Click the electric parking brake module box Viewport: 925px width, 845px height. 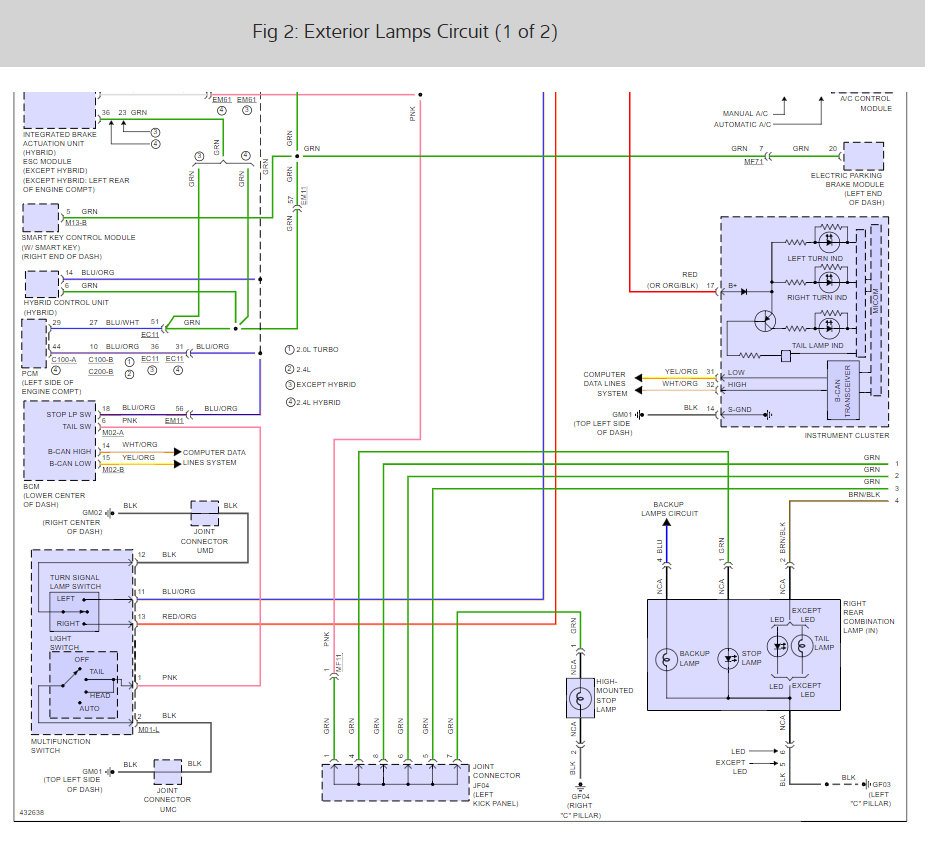point(864,156)
